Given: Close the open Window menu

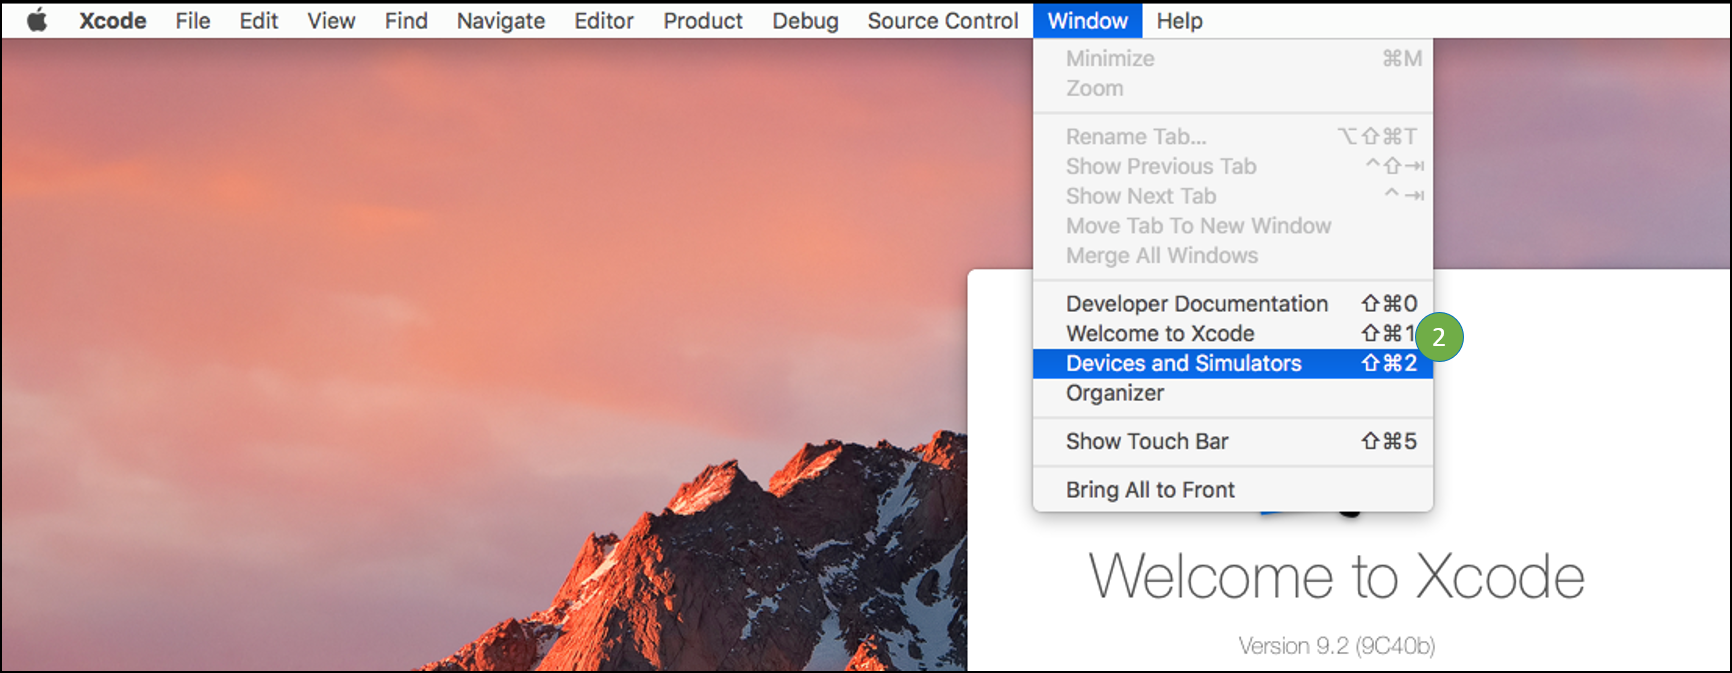Looking at the screenshot, I should click(1087, 20).
